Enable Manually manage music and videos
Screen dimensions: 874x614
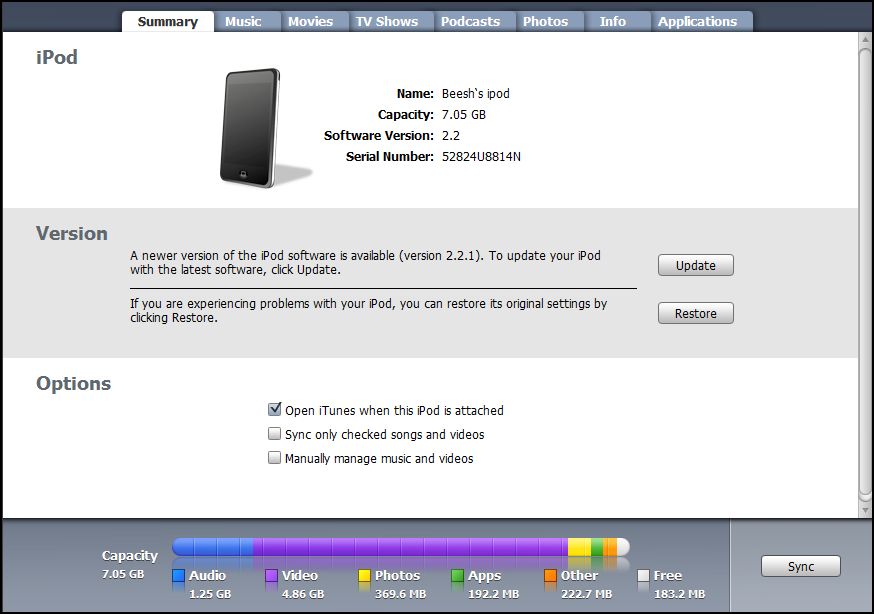pos(275,458)
